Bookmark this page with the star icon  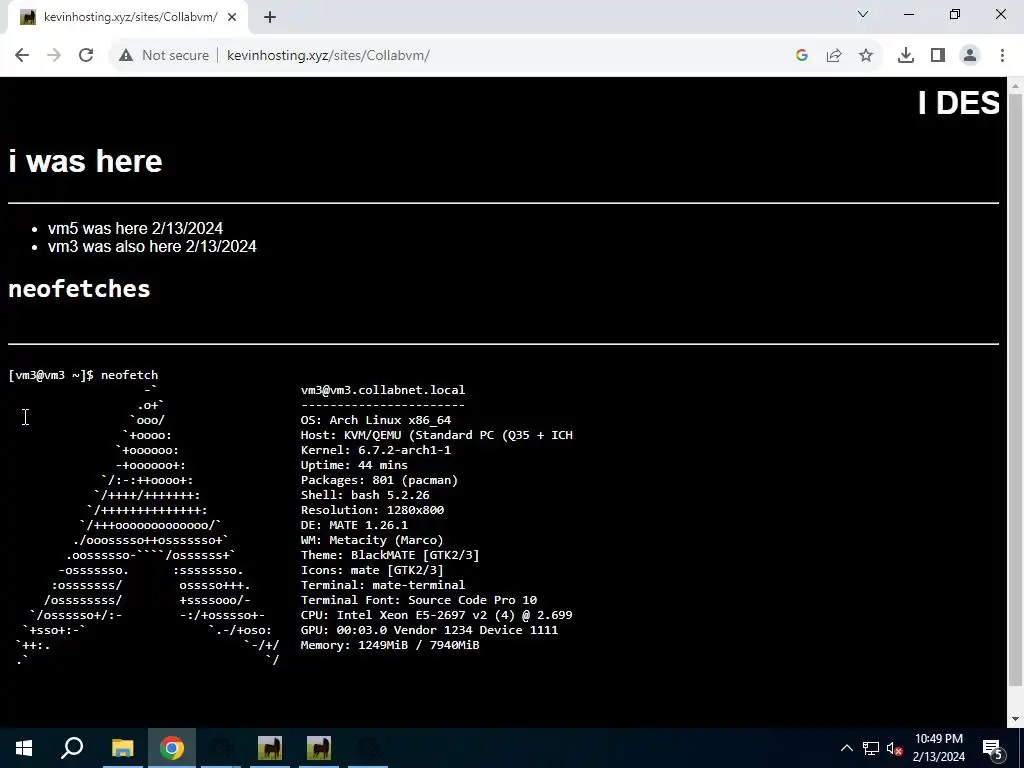(866, 56)
